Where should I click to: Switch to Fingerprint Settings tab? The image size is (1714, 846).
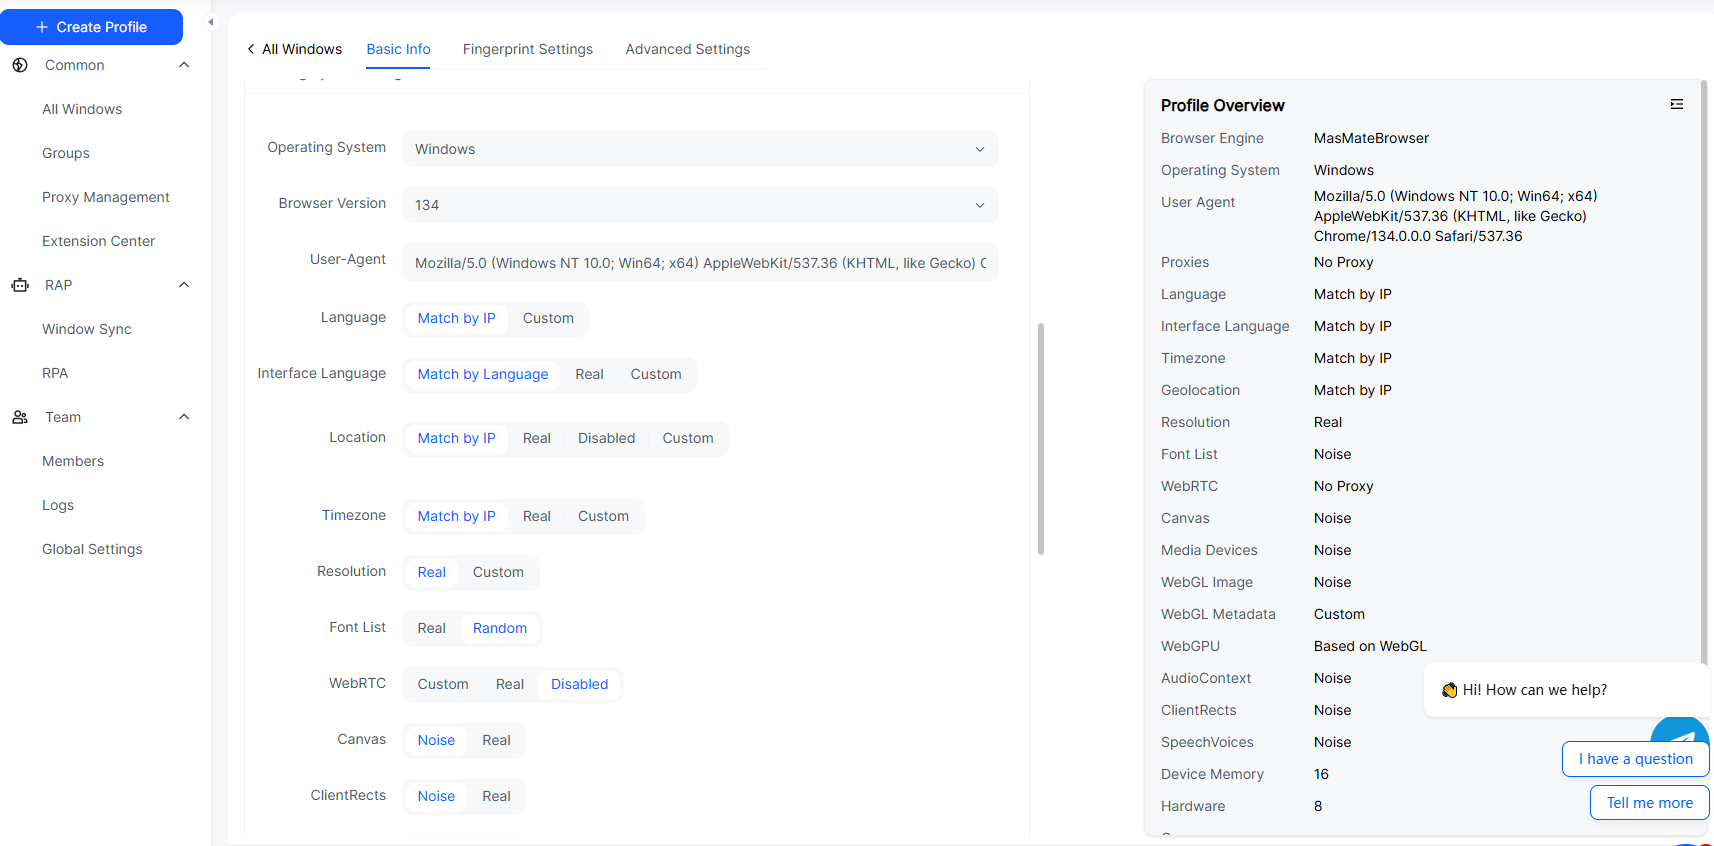coord(527,49)
